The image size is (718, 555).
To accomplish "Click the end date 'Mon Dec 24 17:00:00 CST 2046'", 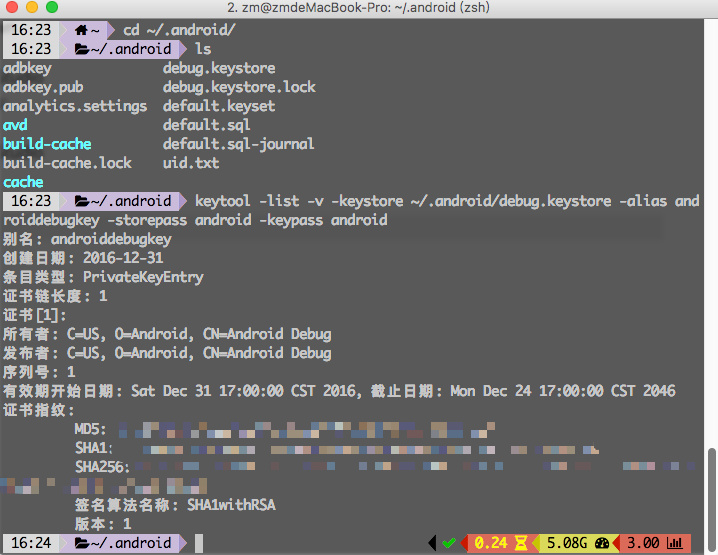I will pos(563,391).
